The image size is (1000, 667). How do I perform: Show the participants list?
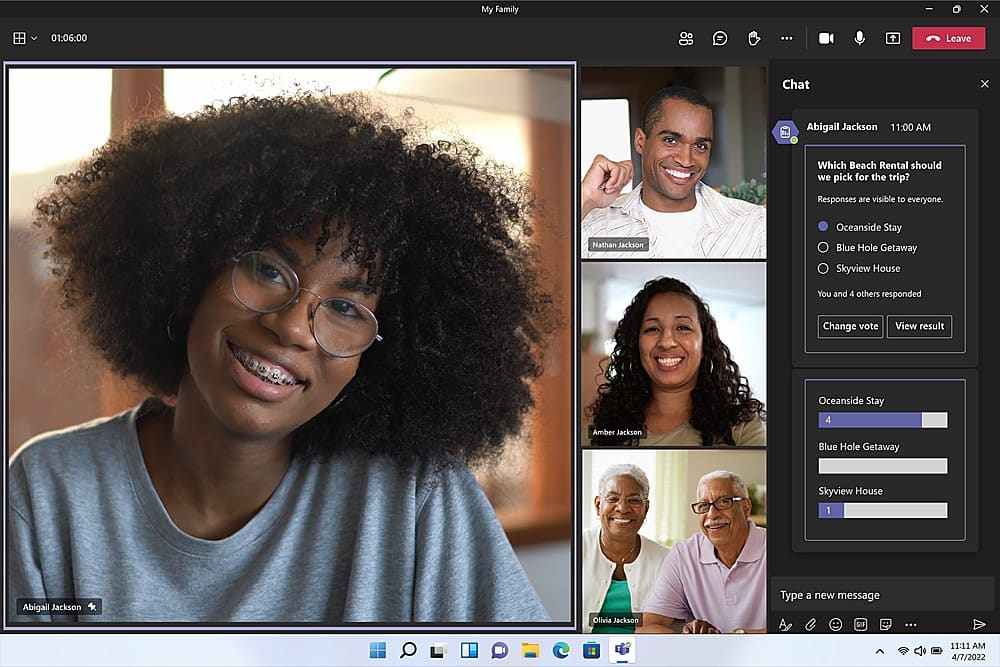[686, 38]
